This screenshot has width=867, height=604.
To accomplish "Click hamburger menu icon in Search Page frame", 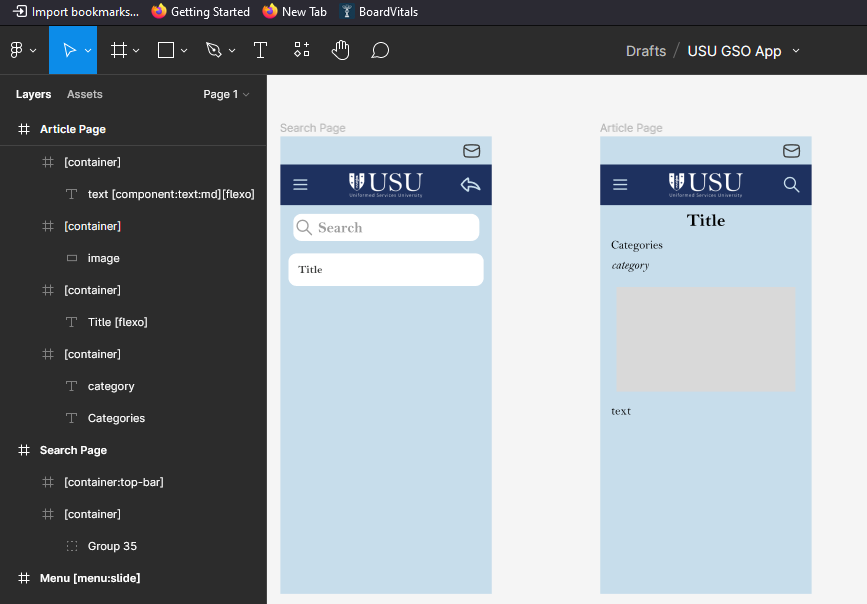I will pyautogui.click(x=300, y=184).
